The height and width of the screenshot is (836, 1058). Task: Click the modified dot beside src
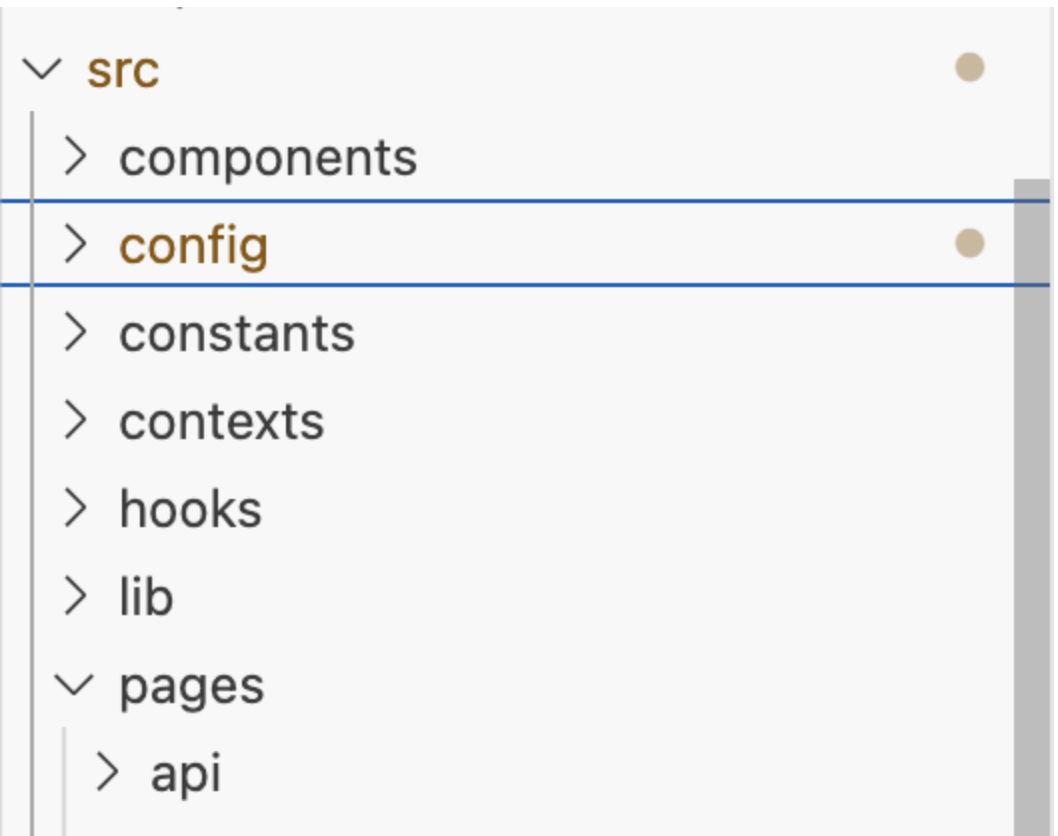click(x=969, y=68)
